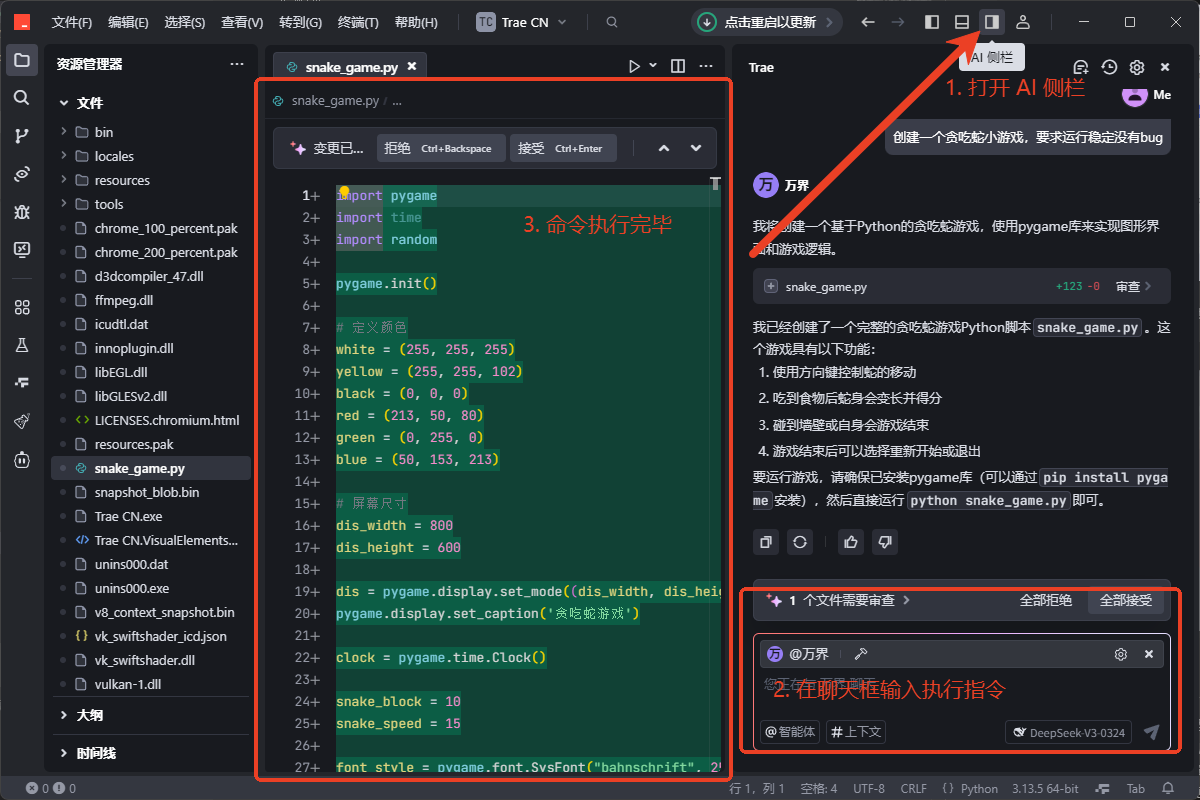Open the agent settings gear in chat input
The height and width of the screenshot is (800, 1200).
pos(1121,654)
